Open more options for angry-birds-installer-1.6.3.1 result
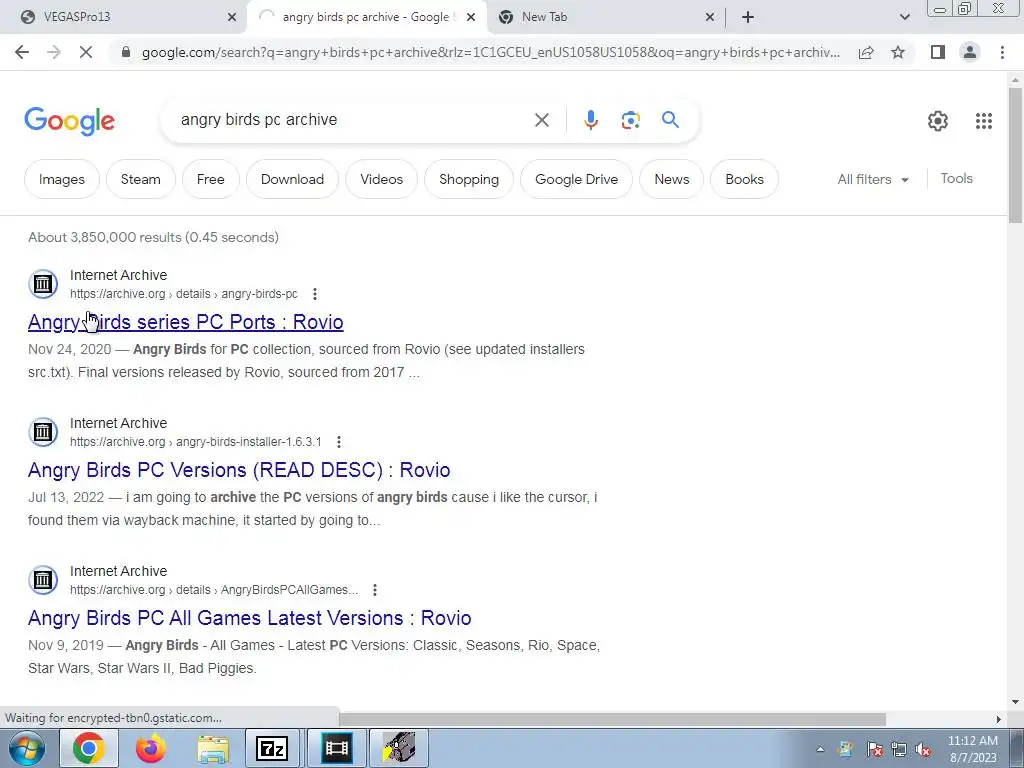Screen dimensions: 1024x768 (x=338, y=442)
